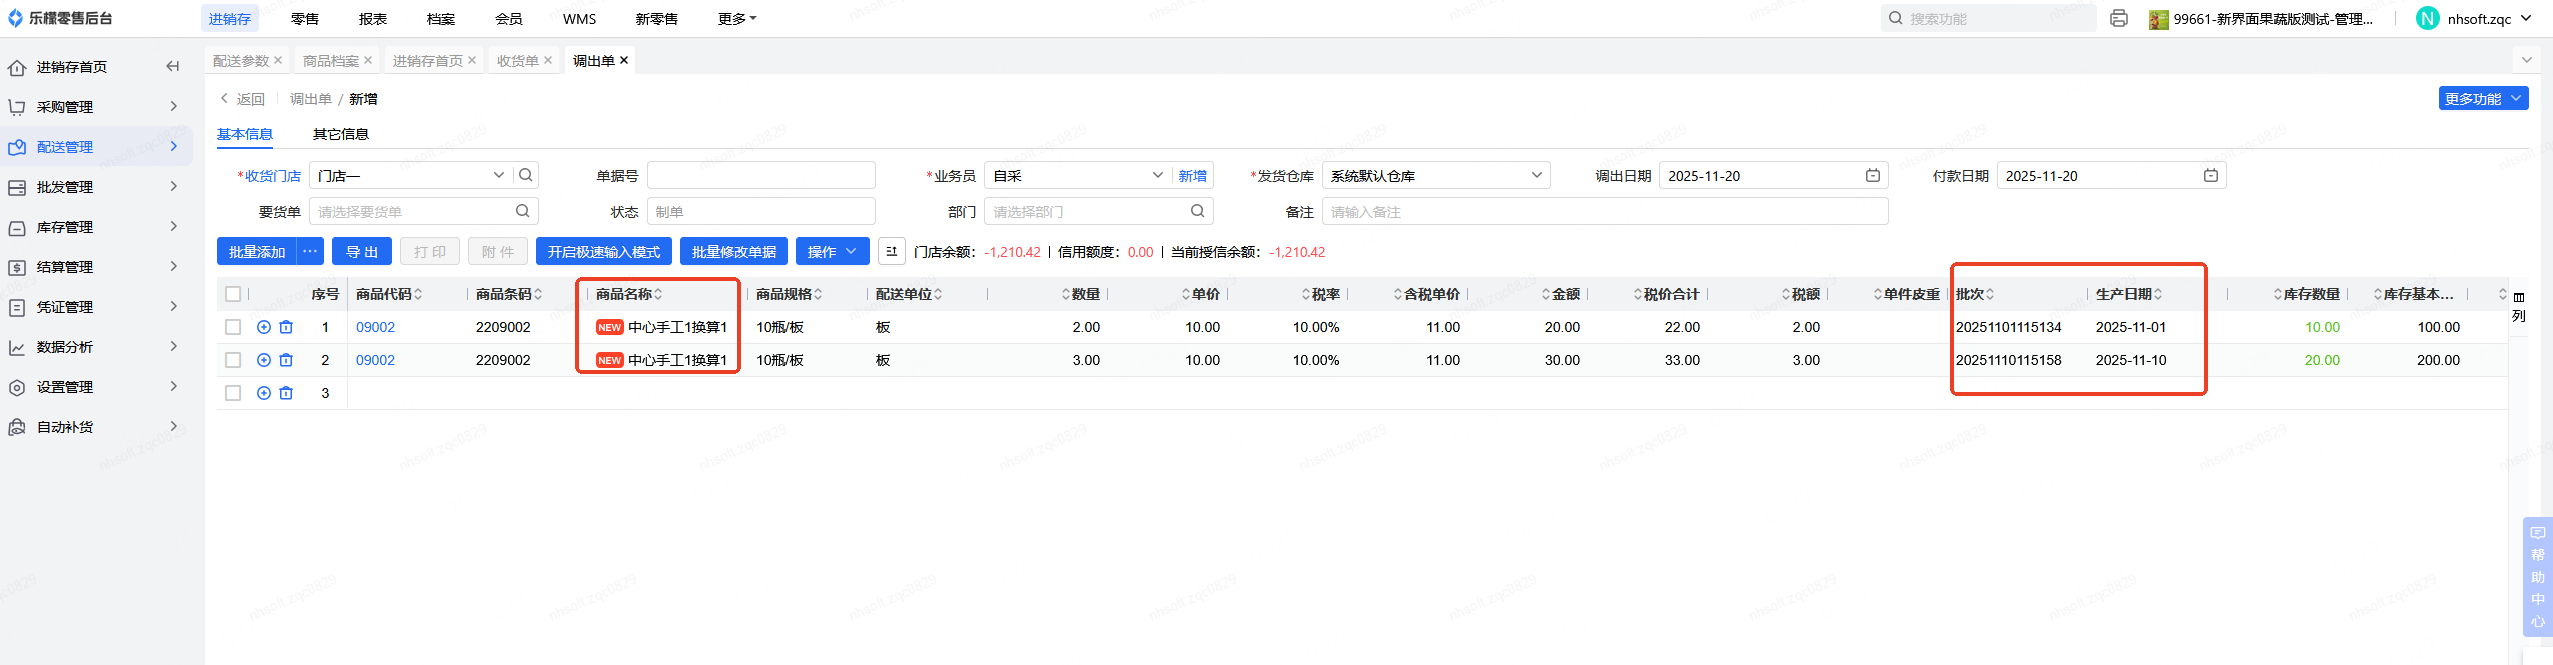
Task: Open the 报表 top menu
Action: [372, 19]
